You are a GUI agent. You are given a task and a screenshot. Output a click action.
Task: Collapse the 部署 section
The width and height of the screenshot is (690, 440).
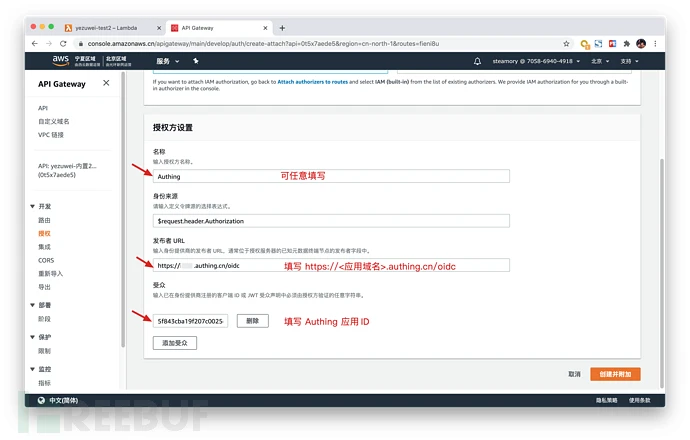(x=33, y=305)
